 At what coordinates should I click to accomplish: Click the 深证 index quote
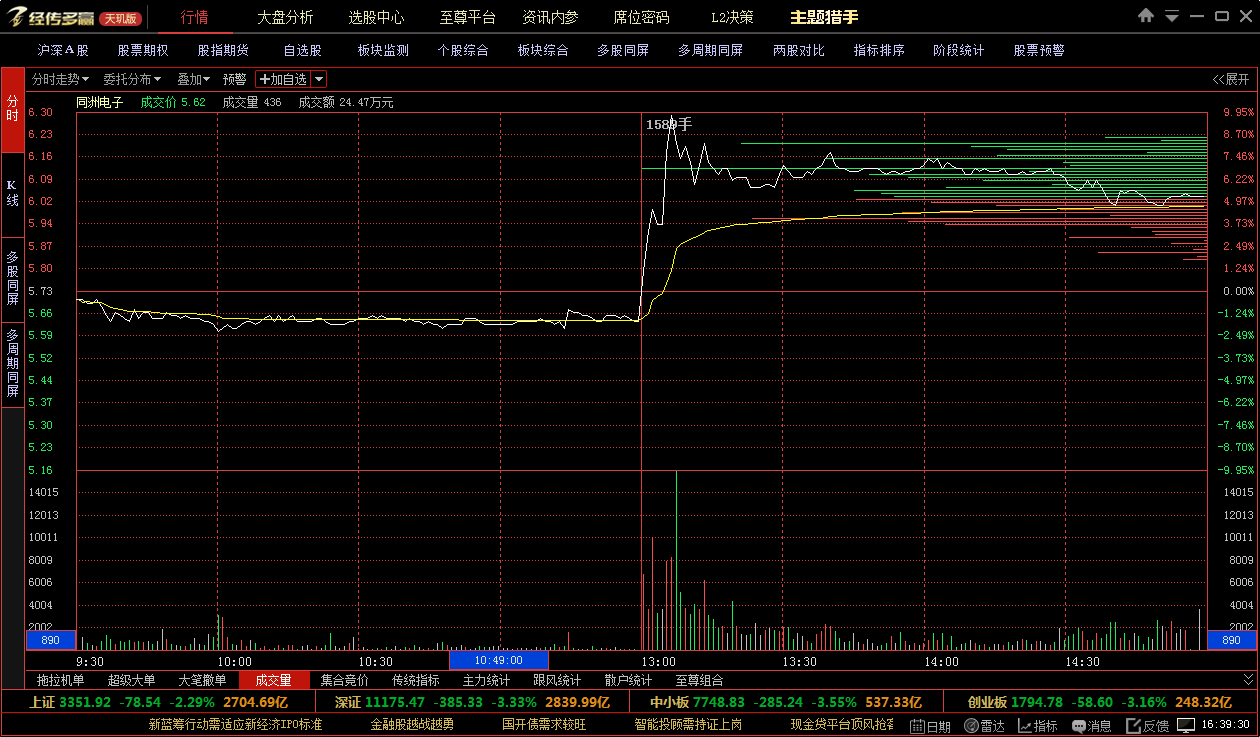472,702
